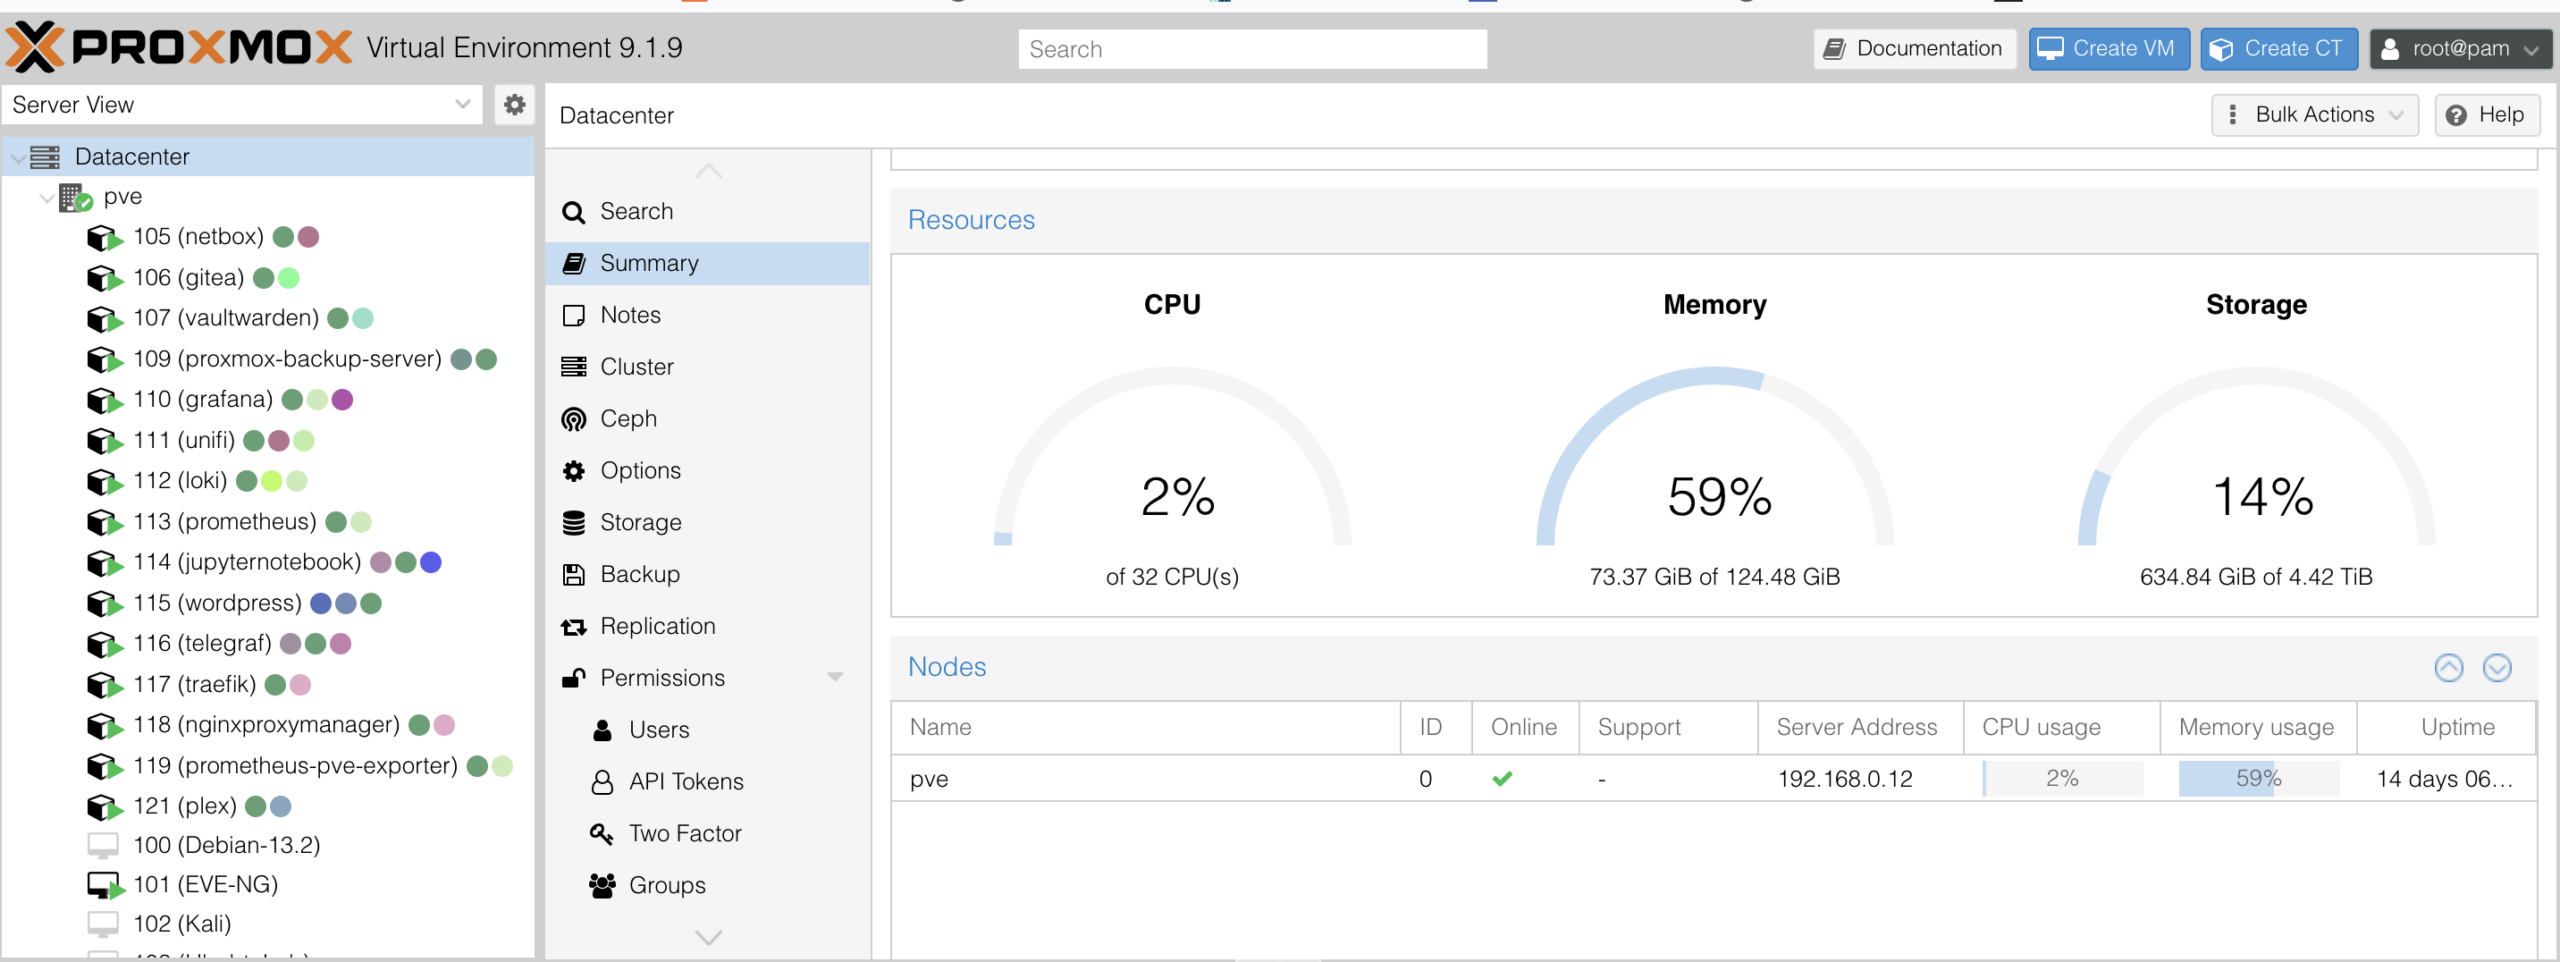Expand Nodes panel with down-arrow circle
Image resolution: width=2560 pixels, height=962 pixels.
point(2497,667)
